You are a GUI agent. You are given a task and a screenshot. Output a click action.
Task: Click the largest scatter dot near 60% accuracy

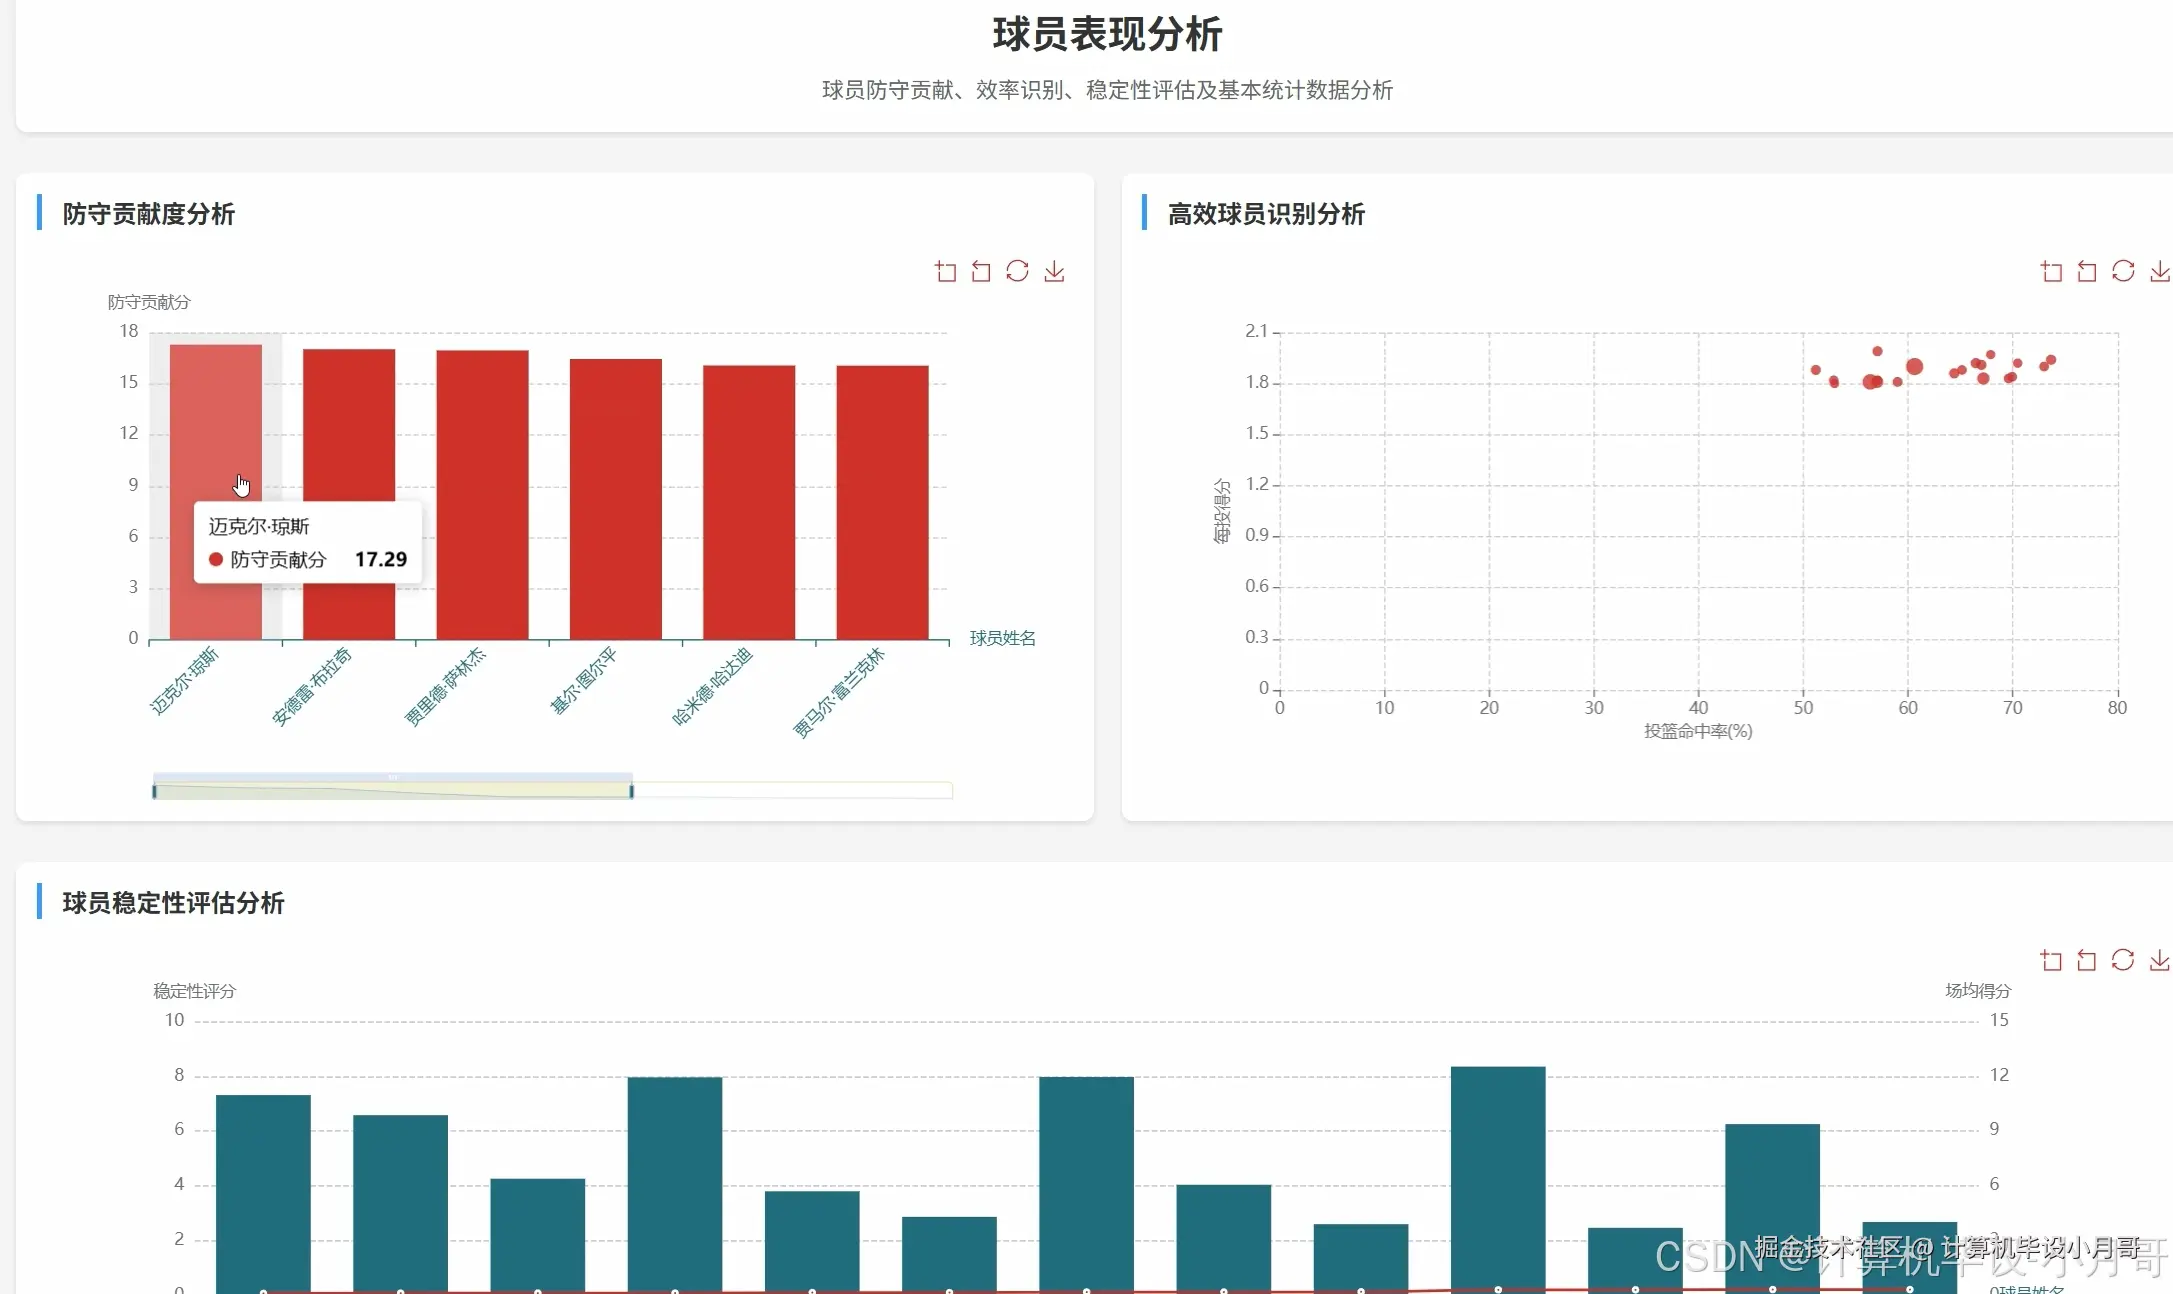click(1914, 367)
